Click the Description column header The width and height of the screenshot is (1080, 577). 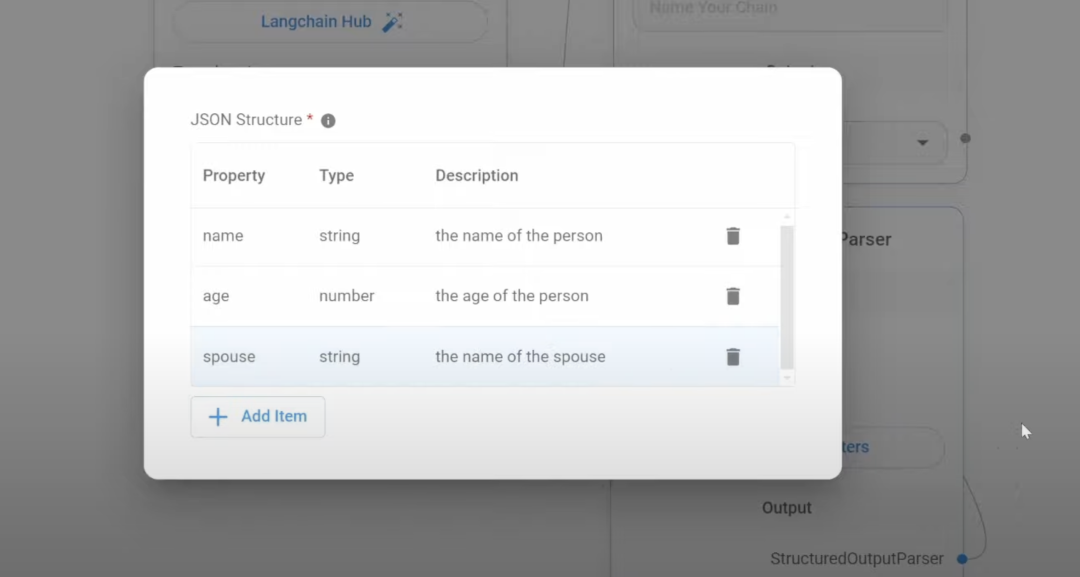[477, 176]
